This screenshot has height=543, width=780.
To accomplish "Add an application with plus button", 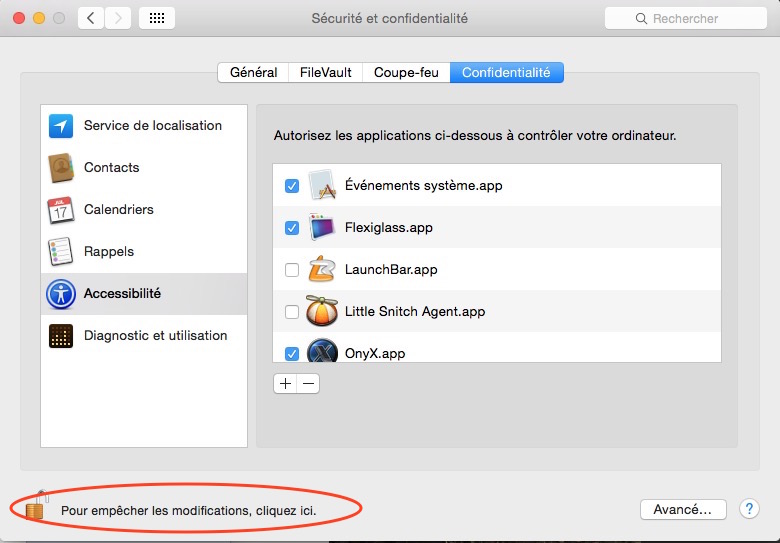I will [285, 384].
